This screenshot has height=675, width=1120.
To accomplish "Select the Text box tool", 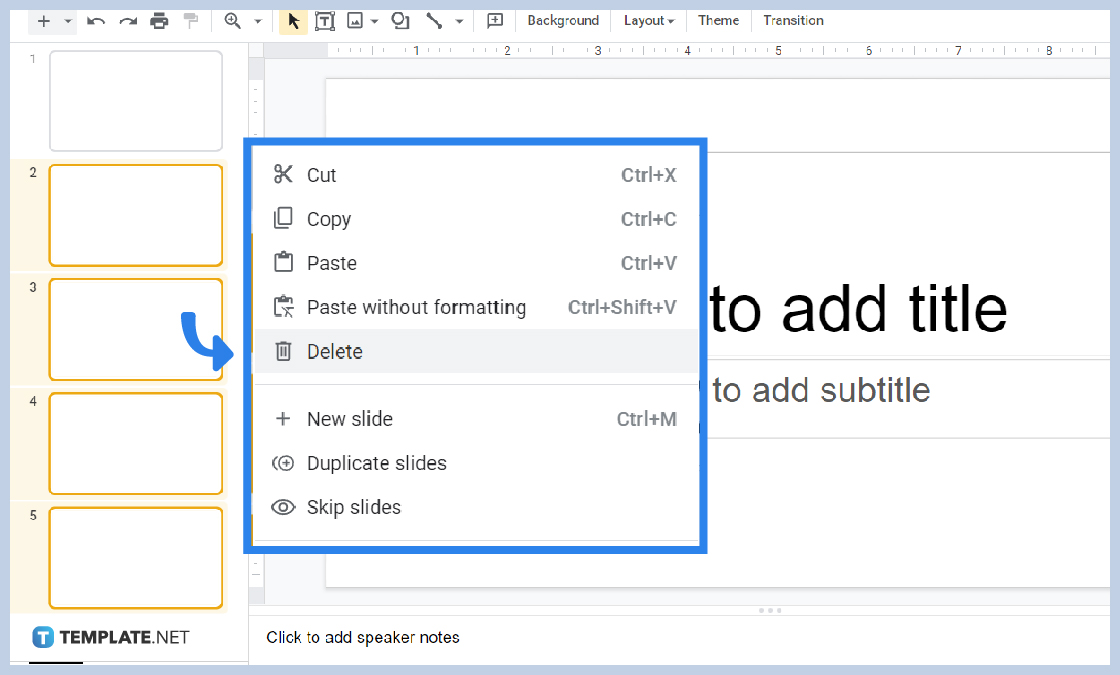I will 325,20.
